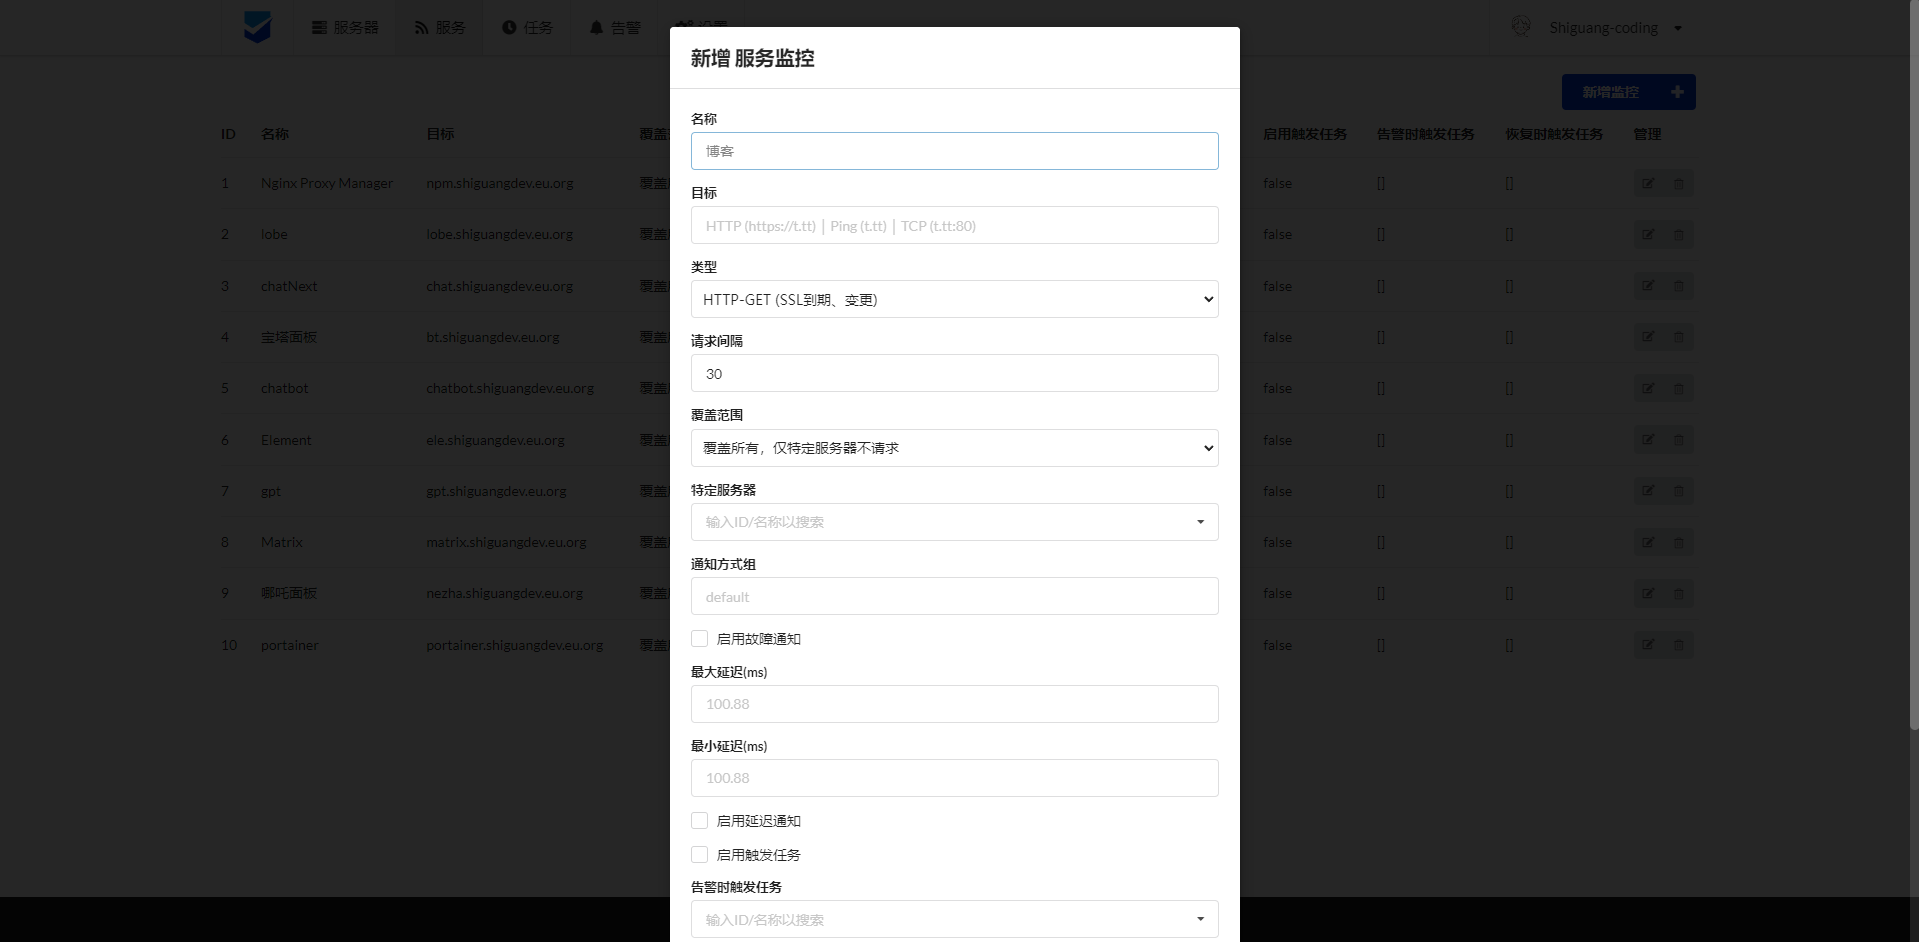Click the bt.shiguangdev.eu.org target cell
The height and width of the screenshot is (942, 1919).
click(x=493, y=337)
